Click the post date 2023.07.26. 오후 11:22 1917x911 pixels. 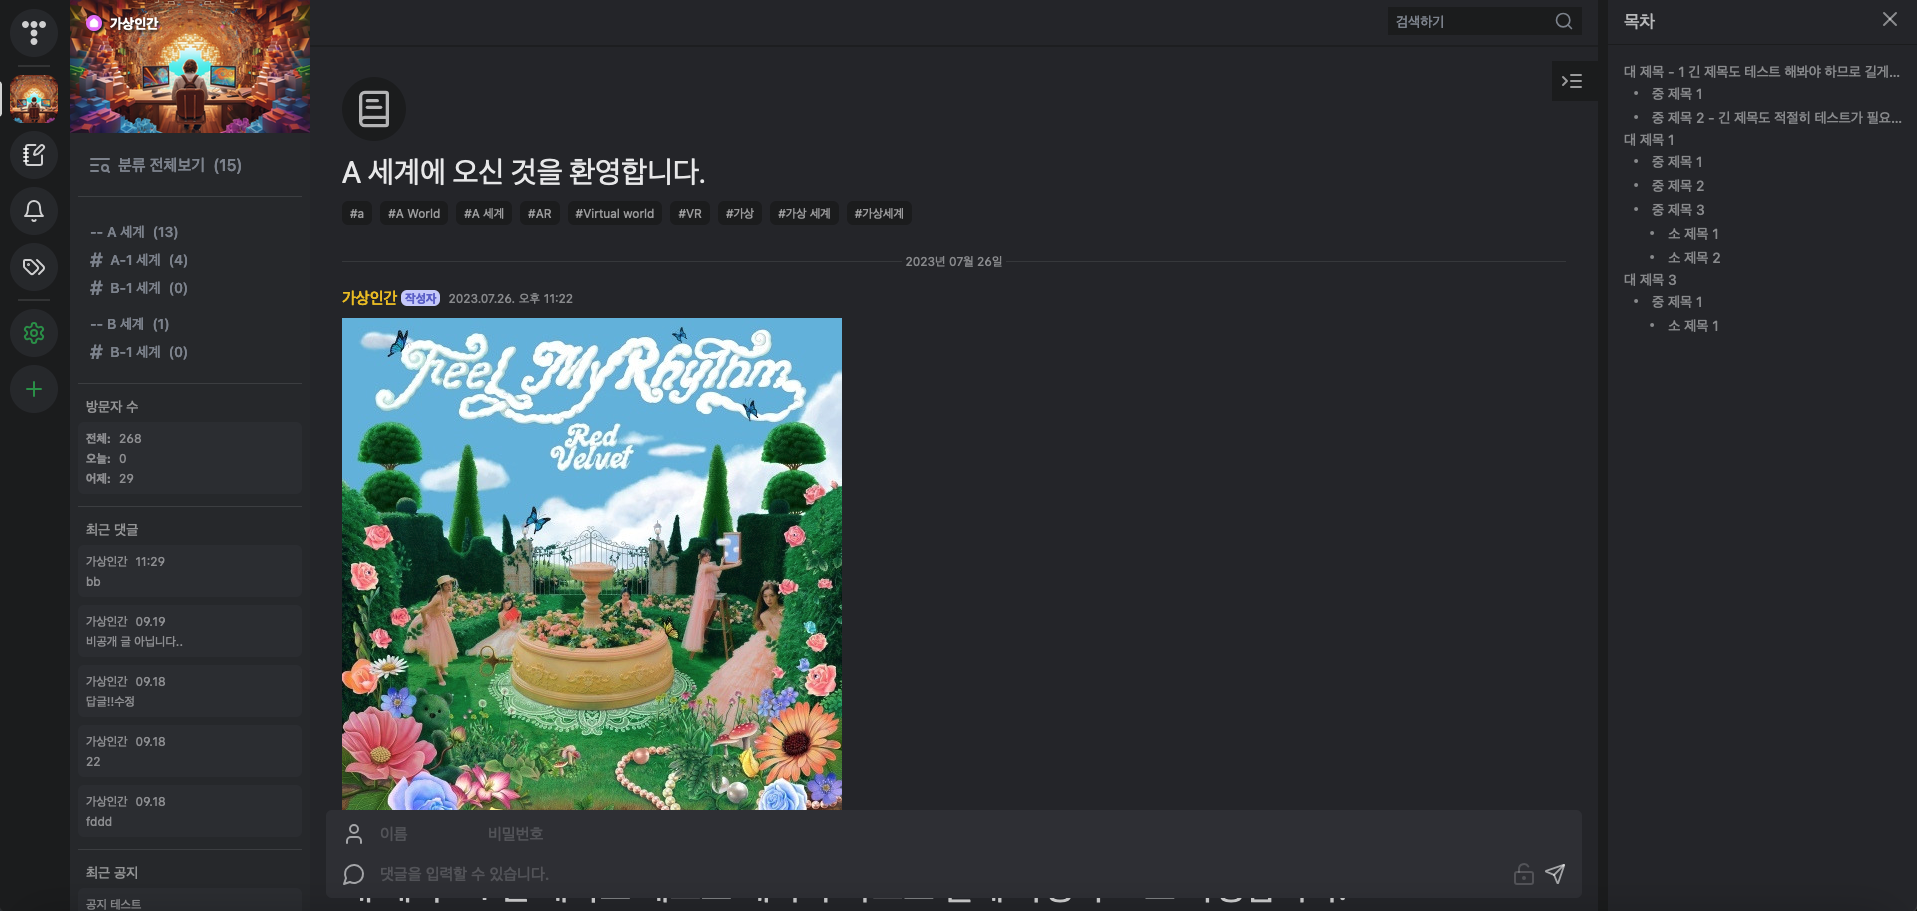click(x=510, y=299)
